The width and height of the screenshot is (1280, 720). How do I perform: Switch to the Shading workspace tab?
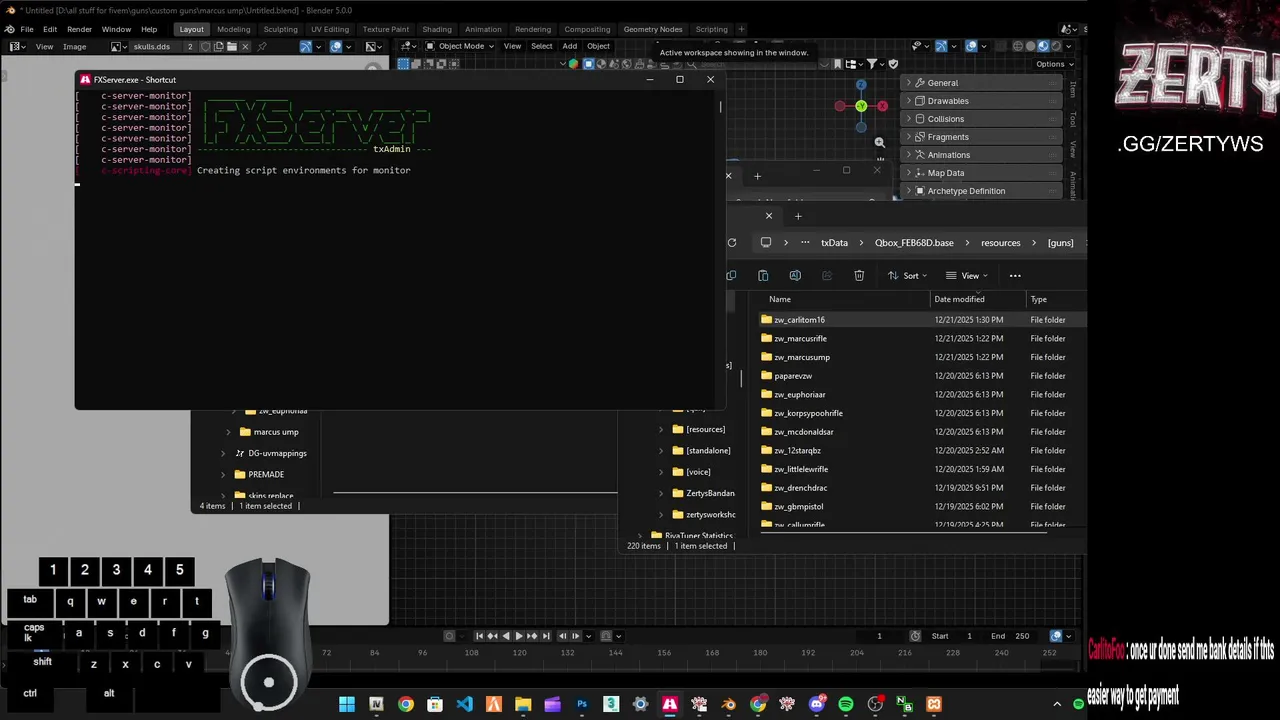(x=437, y=29)
